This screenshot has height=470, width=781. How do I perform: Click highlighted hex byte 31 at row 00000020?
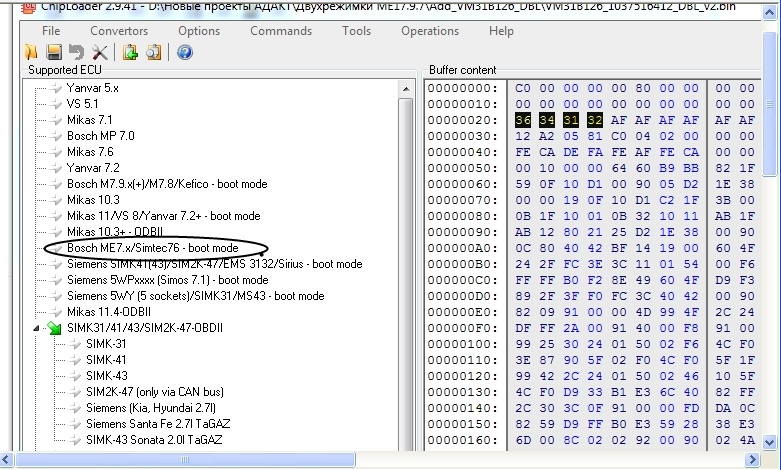(x=571, y=120)
